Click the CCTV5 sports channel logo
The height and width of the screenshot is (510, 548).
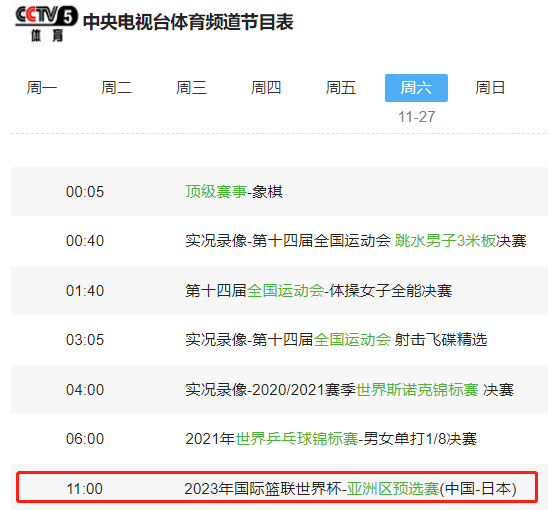point(46,24)
